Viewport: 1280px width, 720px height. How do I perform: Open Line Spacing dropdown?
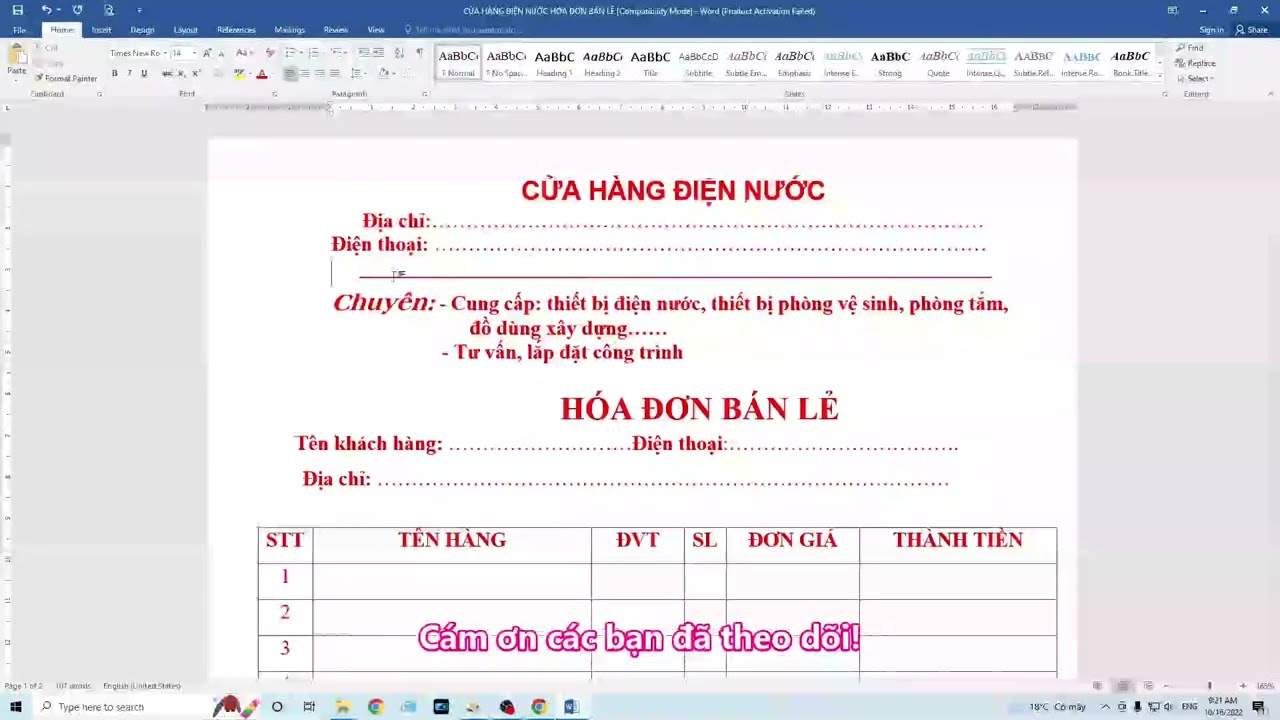tap(357, 73)
